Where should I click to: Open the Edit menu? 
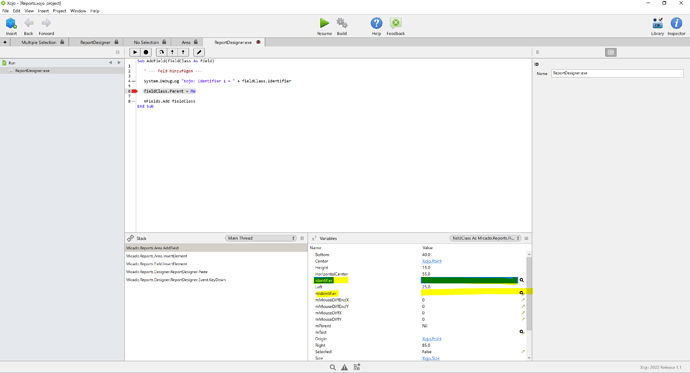(x=16, y=11)
